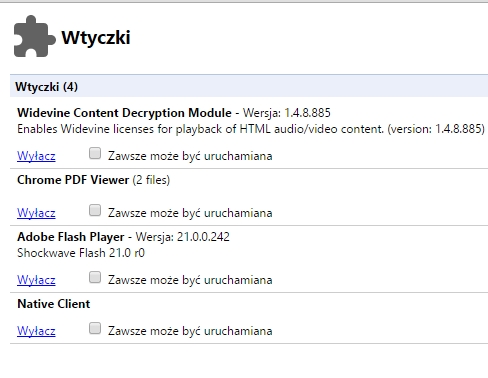Screen dimensions: 488x378
Task: Click the Widevine Content Decryption Module name
Action: (x=124, y=113)
